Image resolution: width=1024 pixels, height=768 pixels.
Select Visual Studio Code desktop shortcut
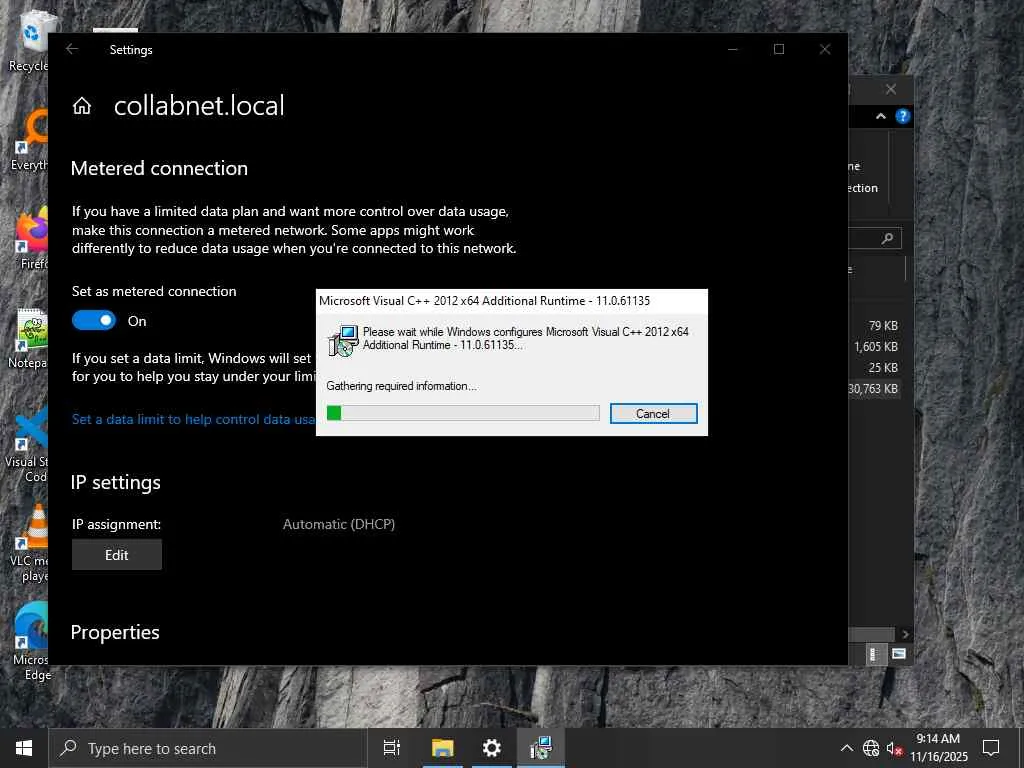[x=26, y=444]
